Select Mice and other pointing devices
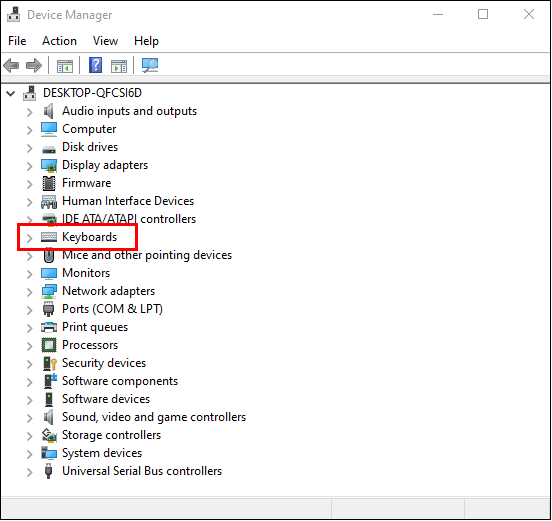 pos(147,255)
